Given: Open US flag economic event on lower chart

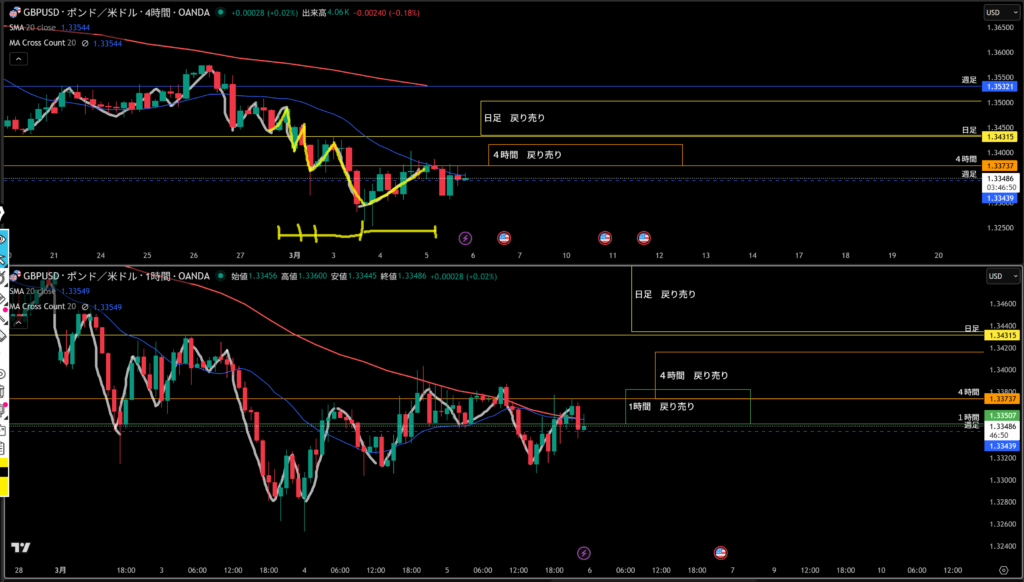Looking at the screenshot, I should tap(720, 552).
